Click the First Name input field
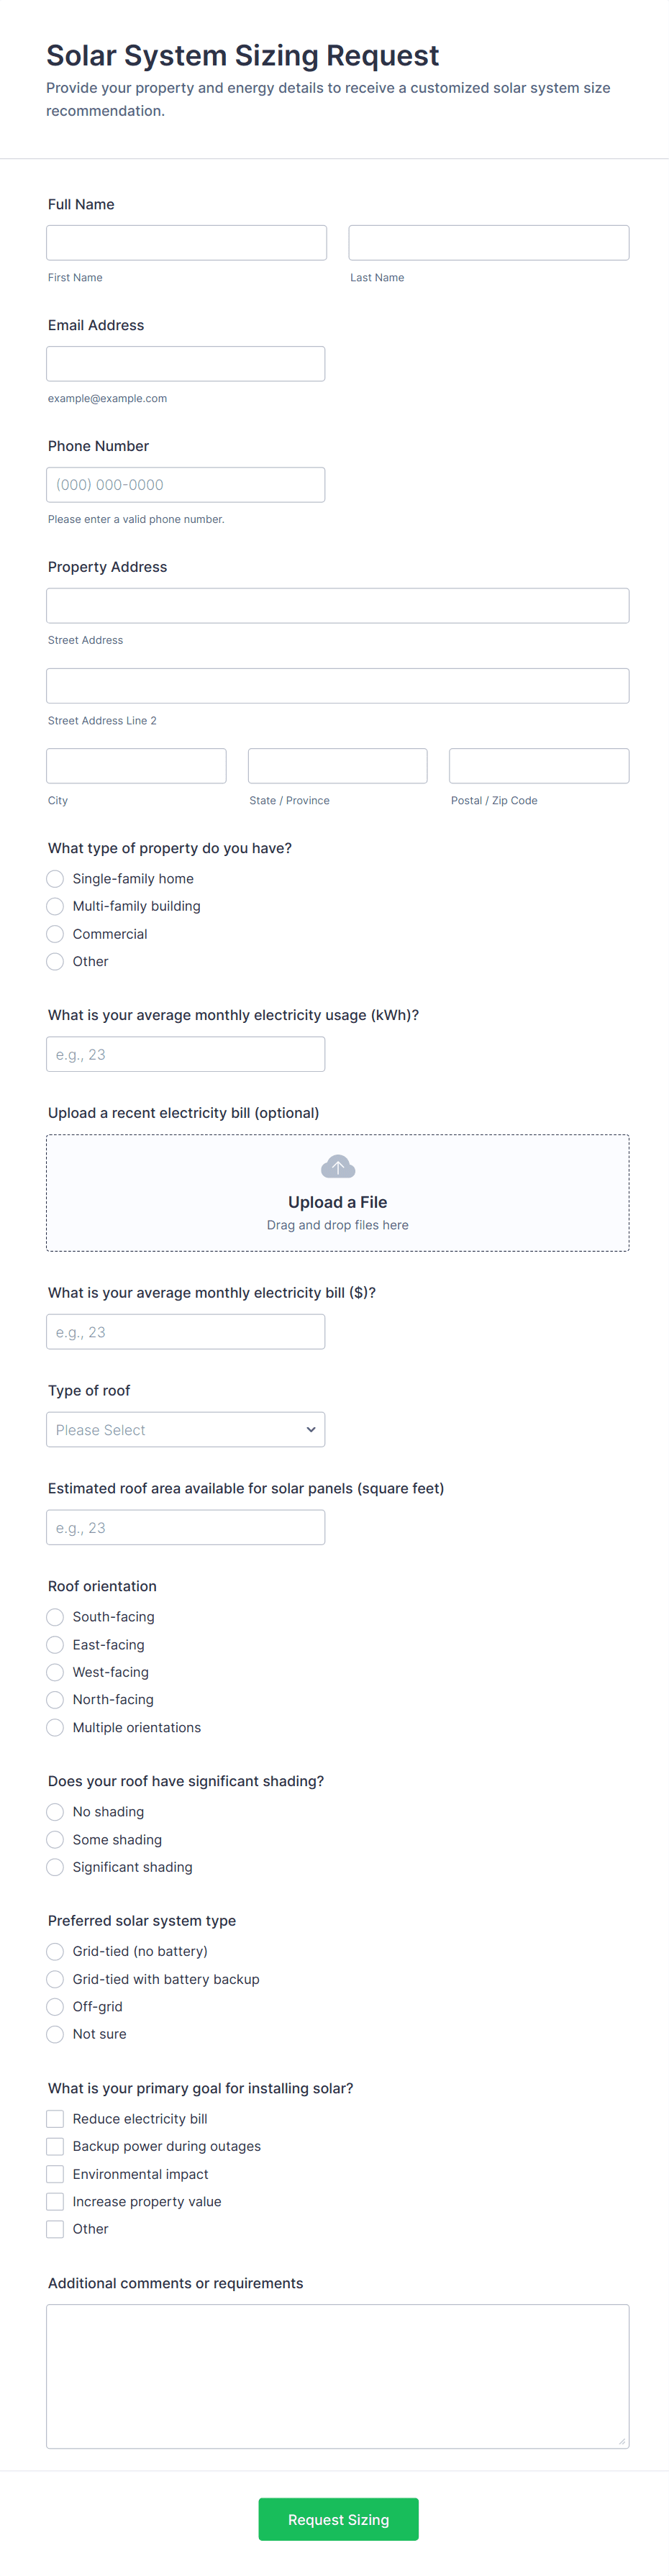 [x=186, y=243]
